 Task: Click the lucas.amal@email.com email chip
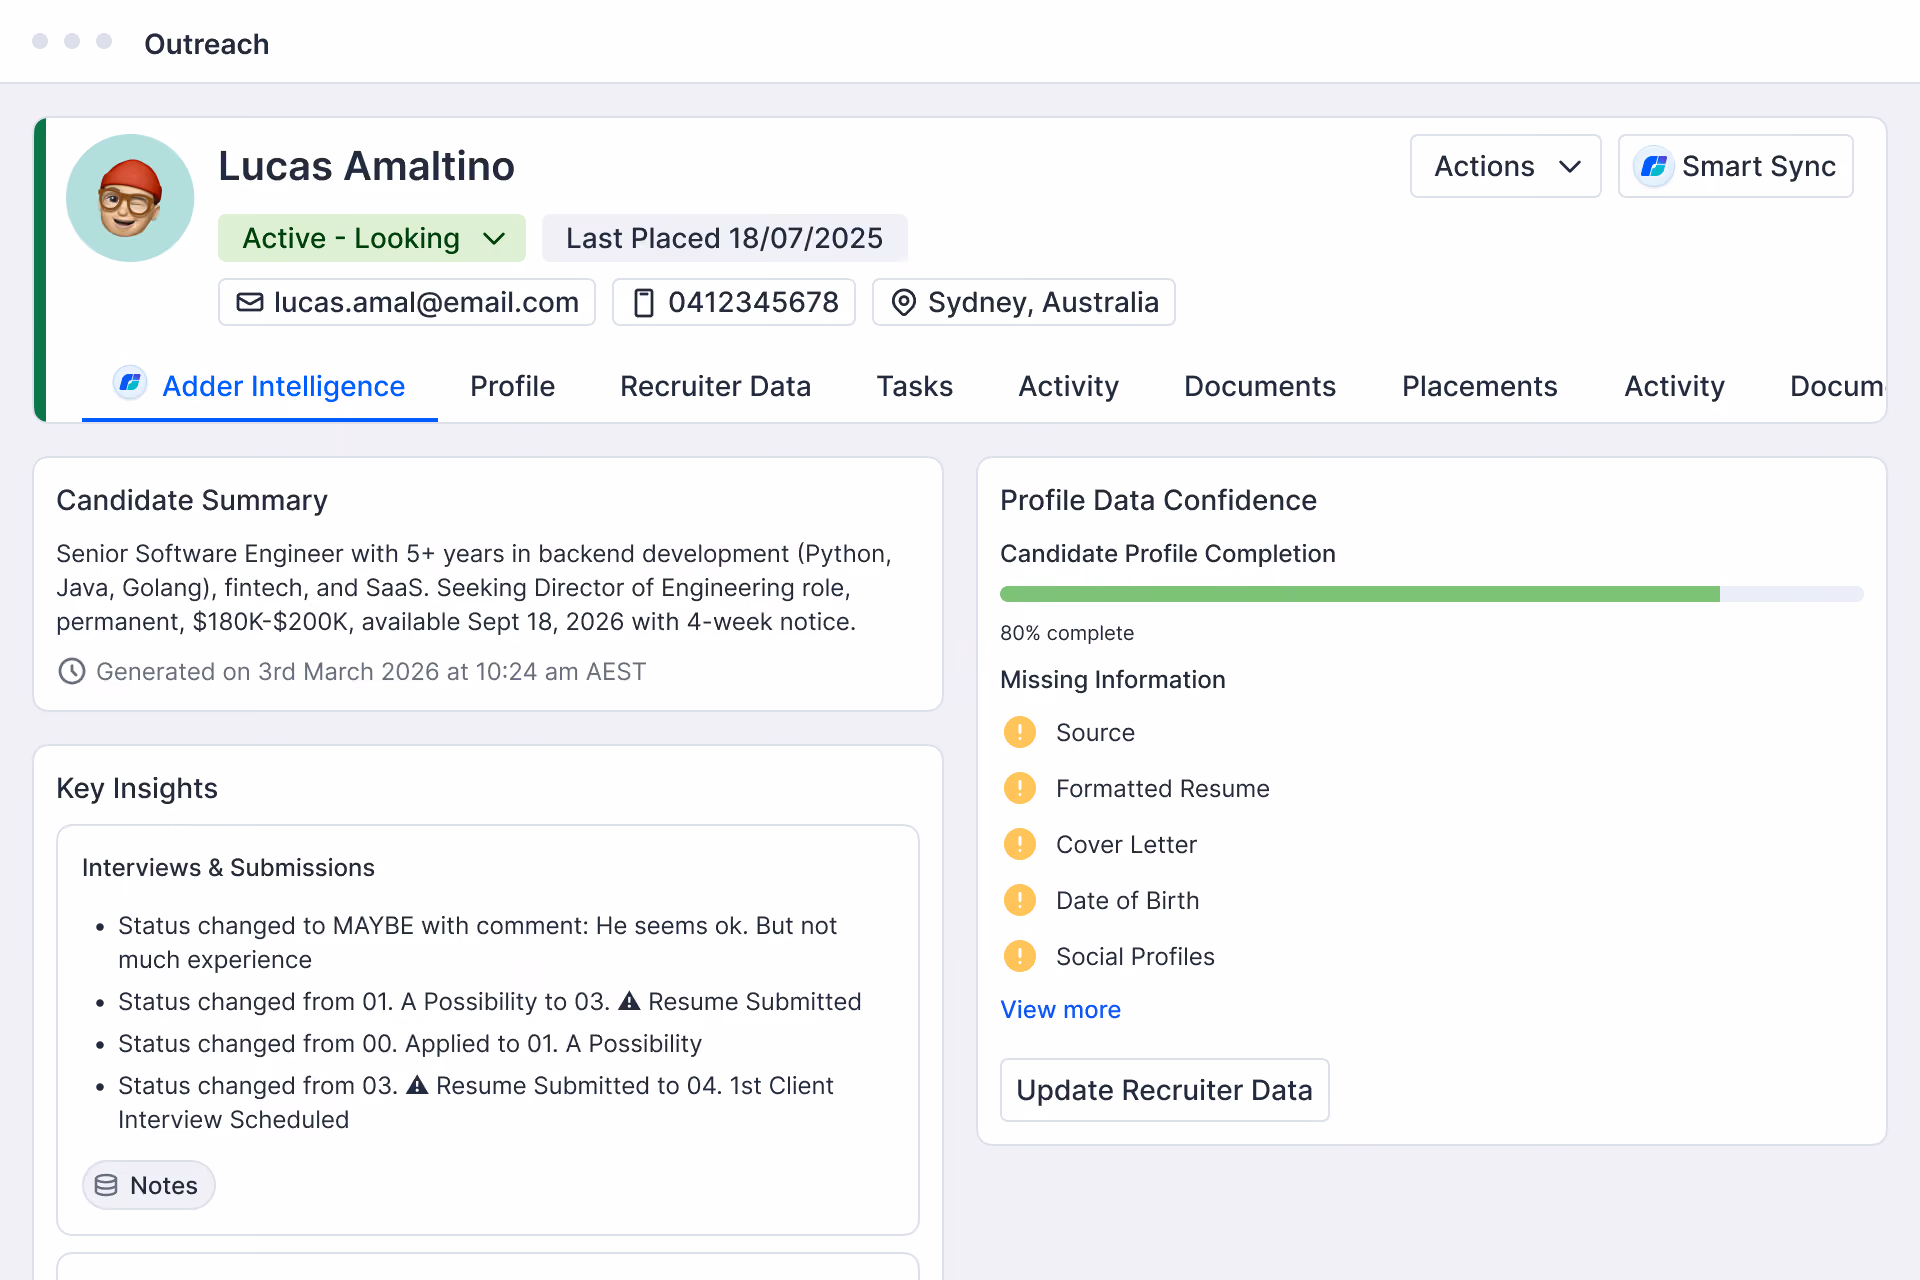pos(407,302)
